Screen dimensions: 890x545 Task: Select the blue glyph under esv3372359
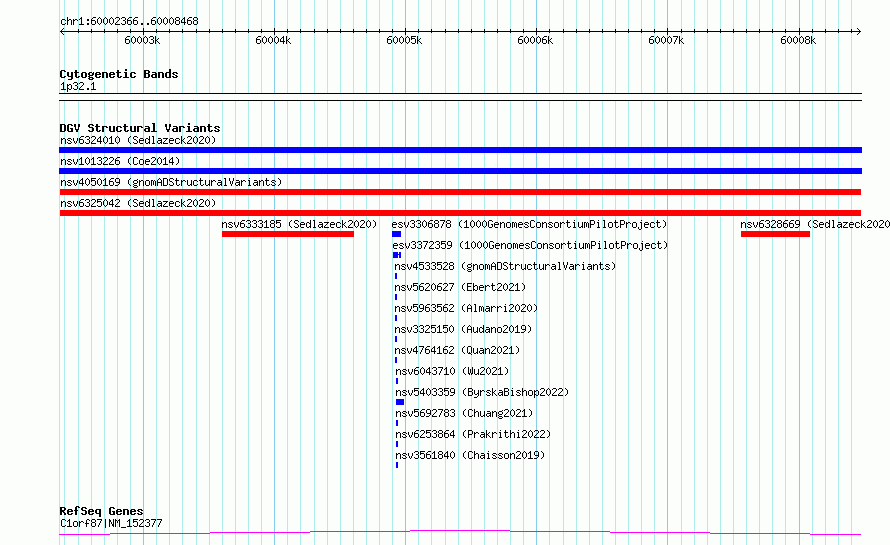pos(397,255)
